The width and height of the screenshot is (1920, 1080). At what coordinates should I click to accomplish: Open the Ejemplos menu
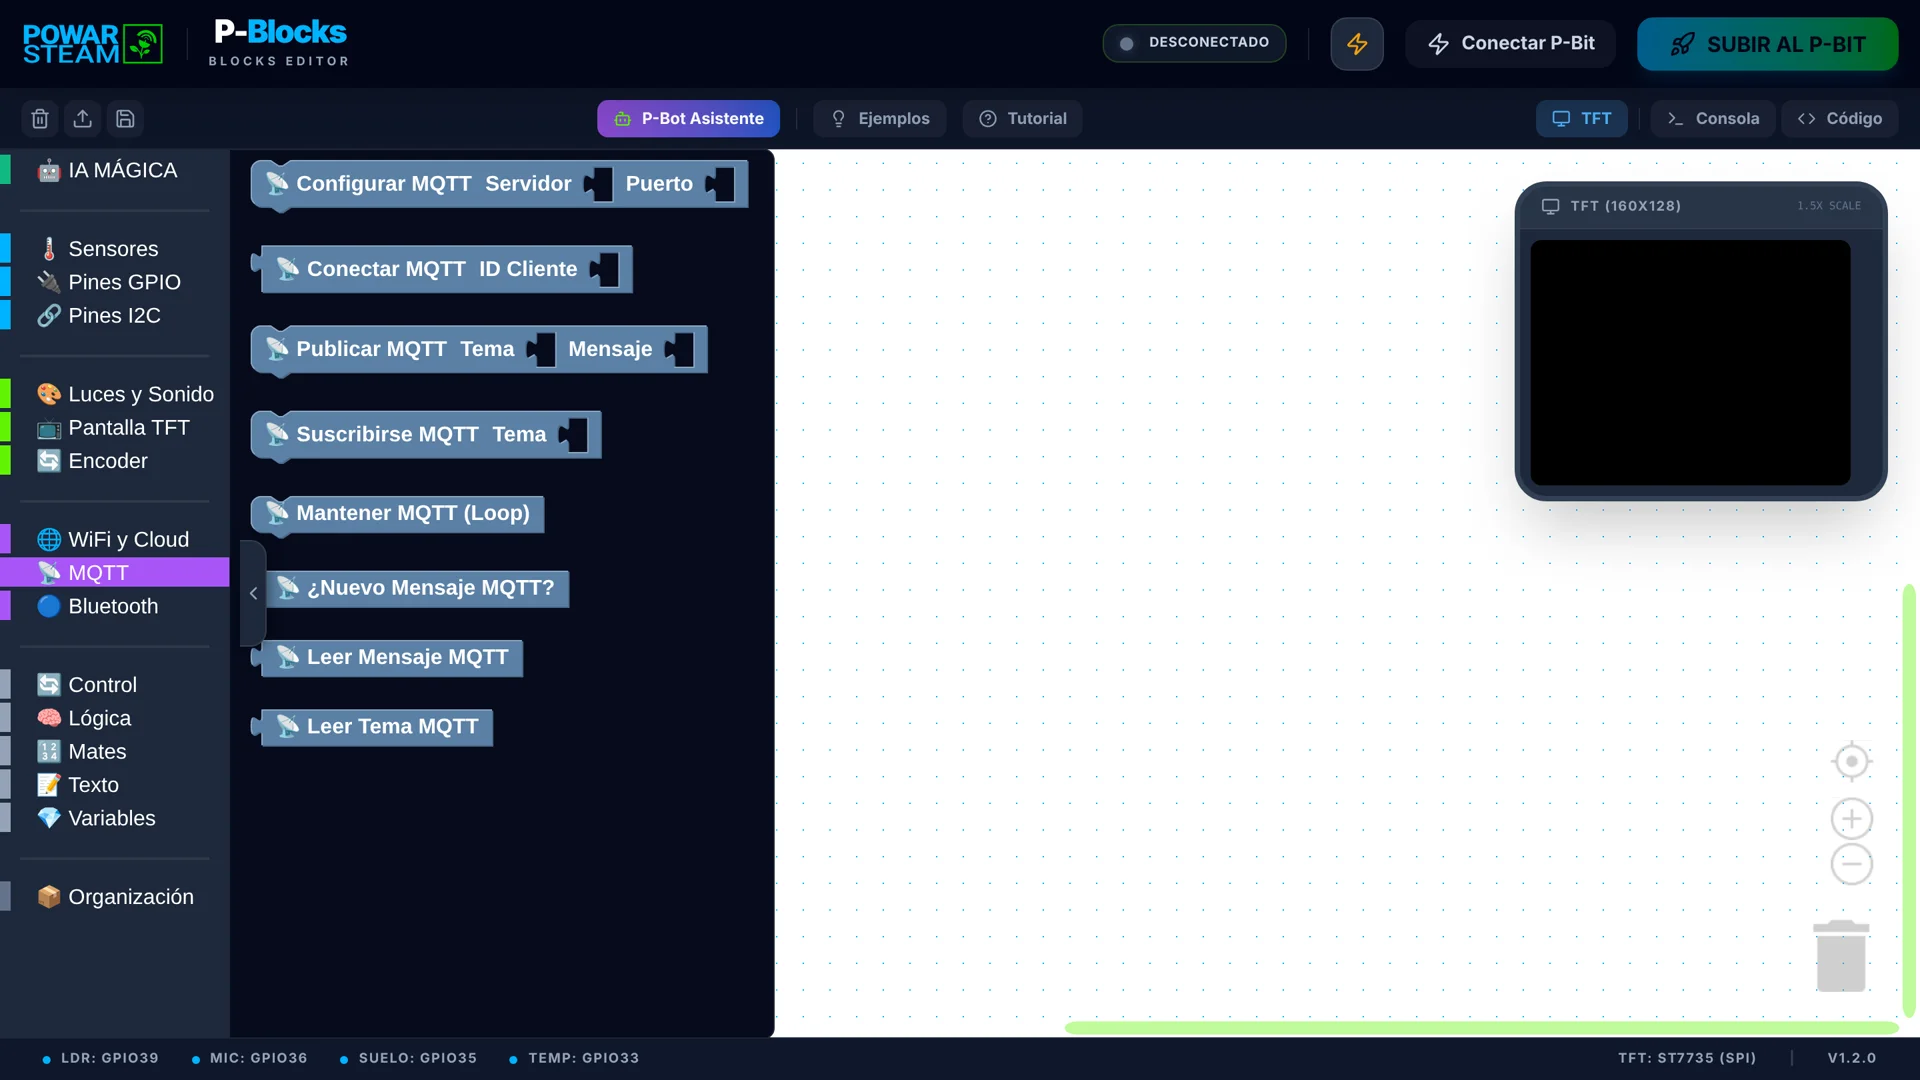[880, 119]
